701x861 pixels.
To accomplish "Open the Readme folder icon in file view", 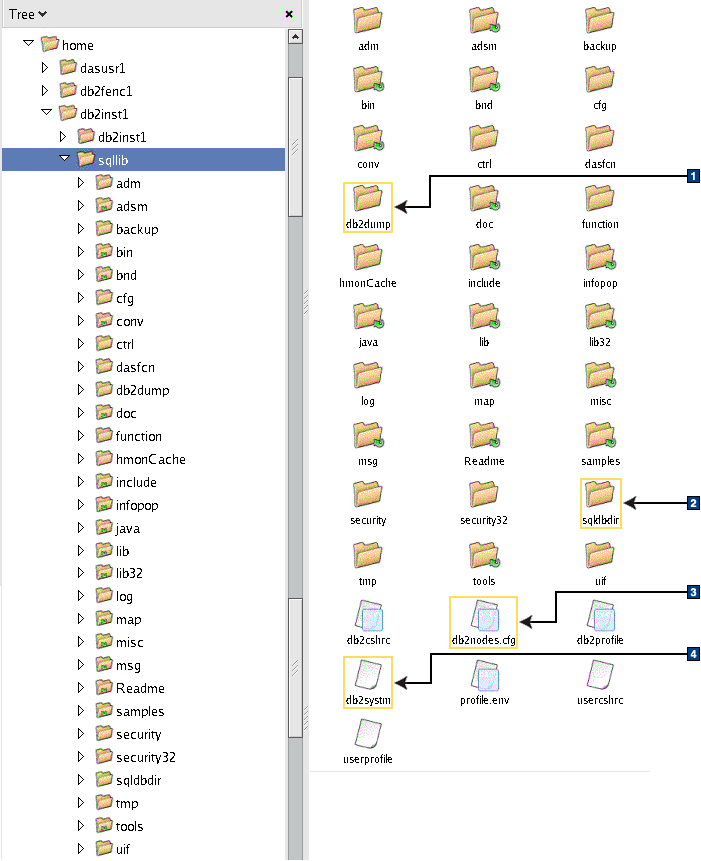I will (484, 435).
